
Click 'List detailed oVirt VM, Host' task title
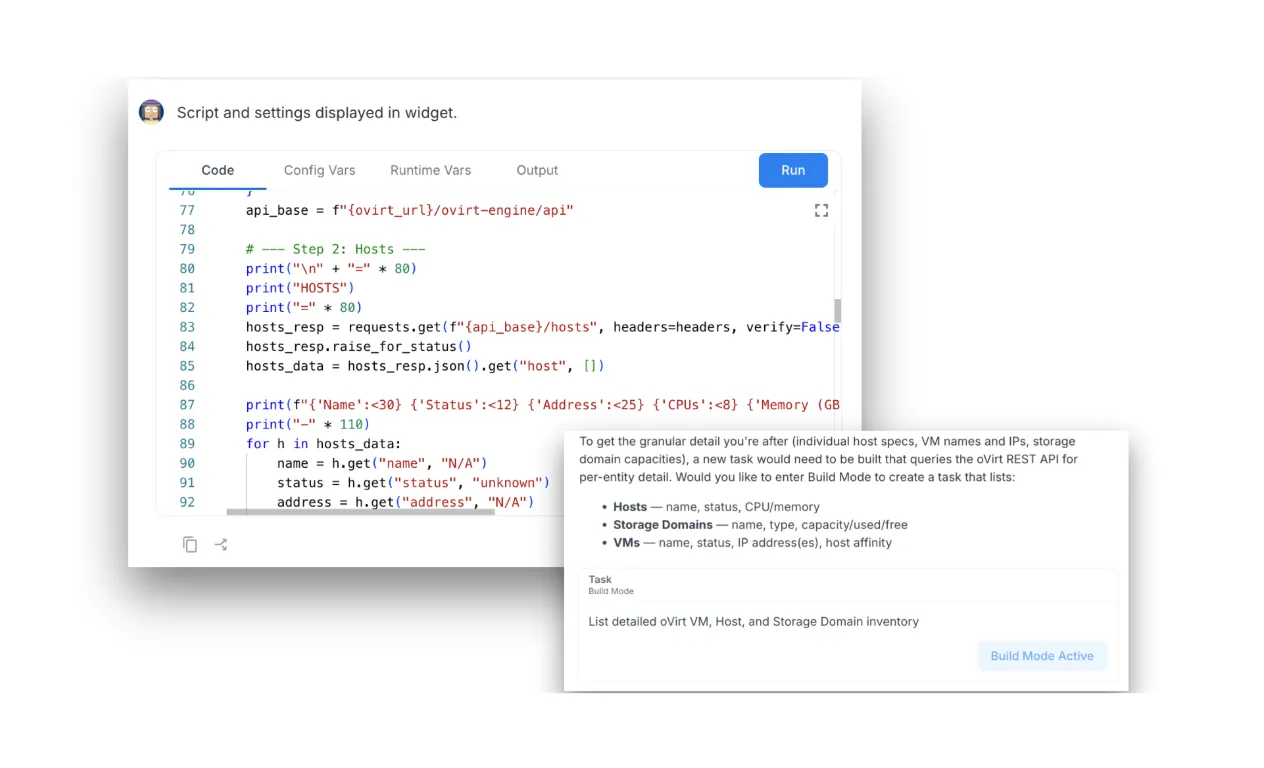coord(754,621)
